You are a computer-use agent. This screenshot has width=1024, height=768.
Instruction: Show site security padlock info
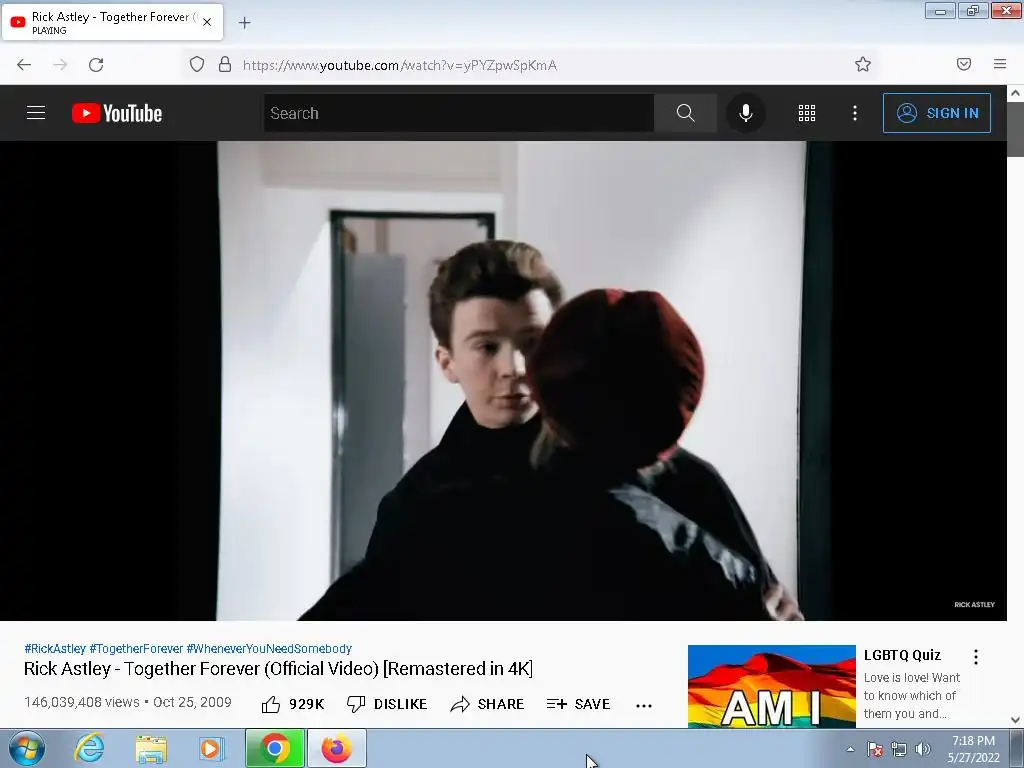(225, 65)
